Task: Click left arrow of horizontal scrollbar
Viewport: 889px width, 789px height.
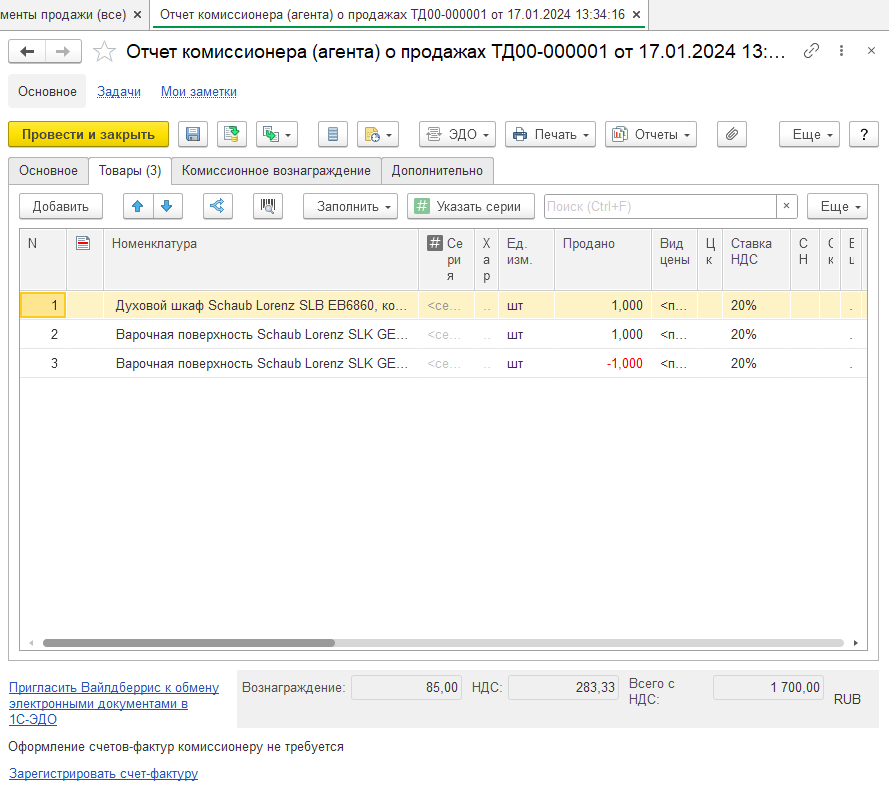Action: [x=31, y=643]
